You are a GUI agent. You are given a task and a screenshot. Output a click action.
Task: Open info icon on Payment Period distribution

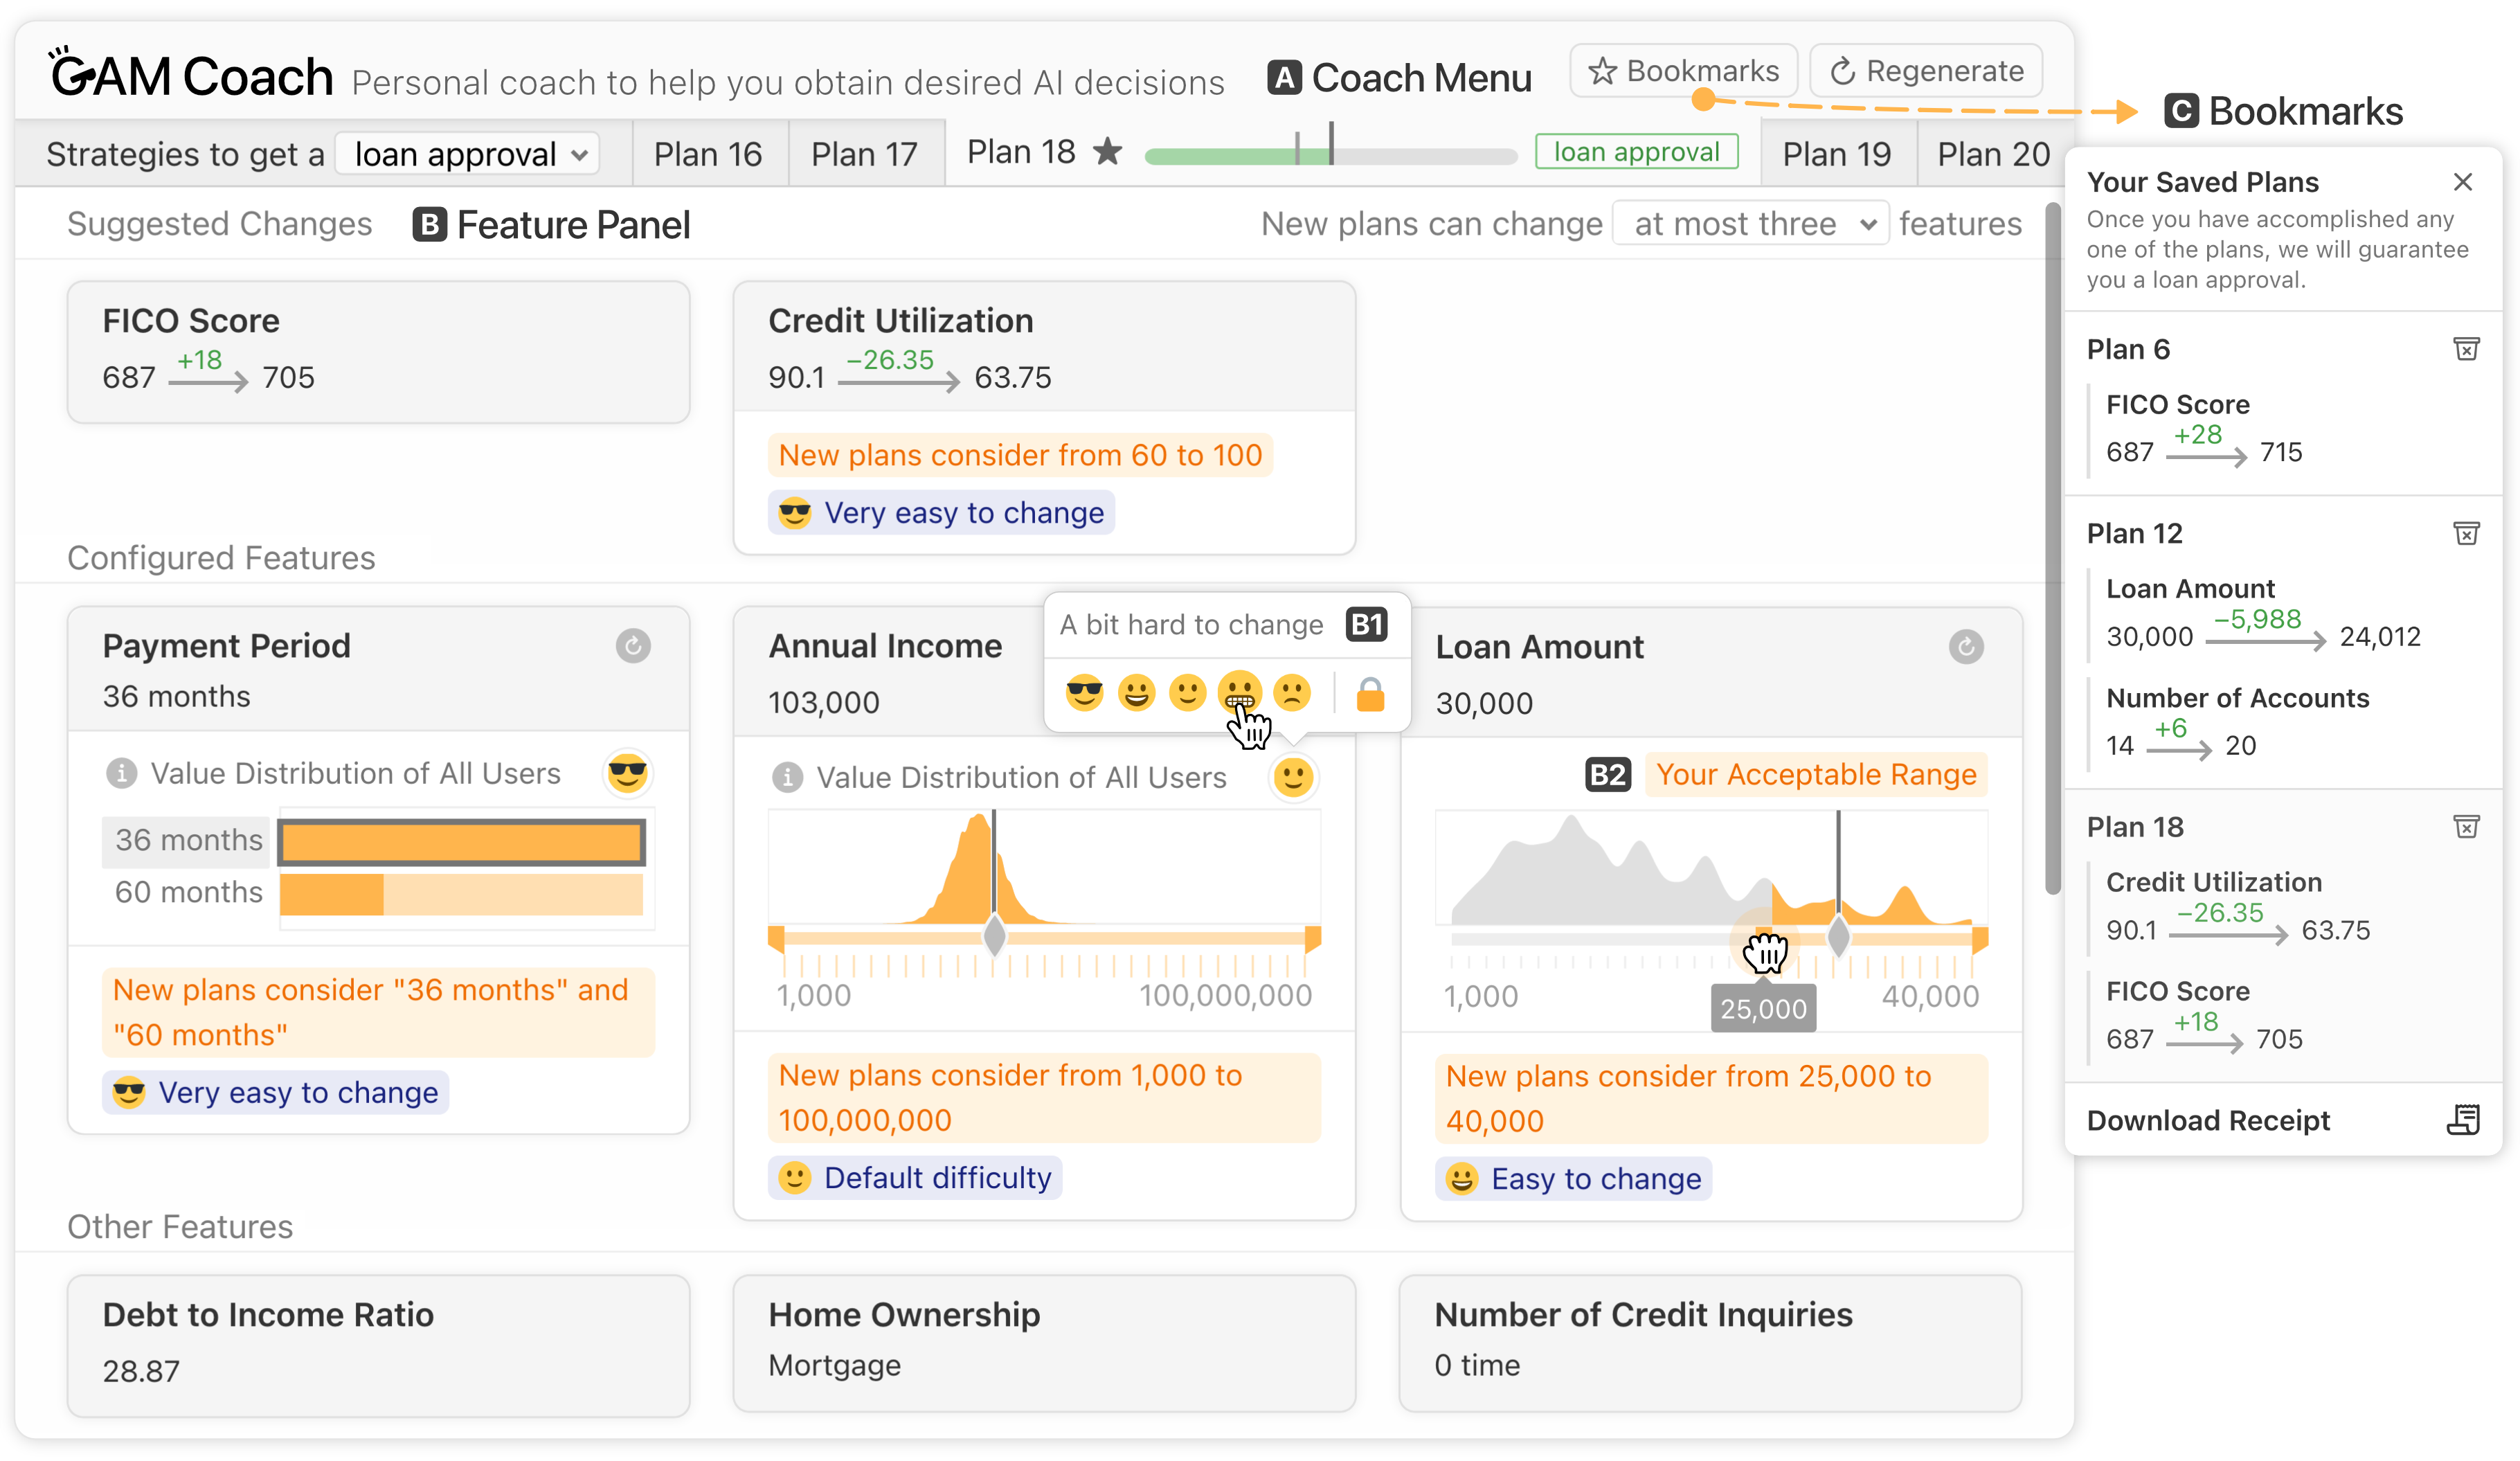tap(121, 773)
